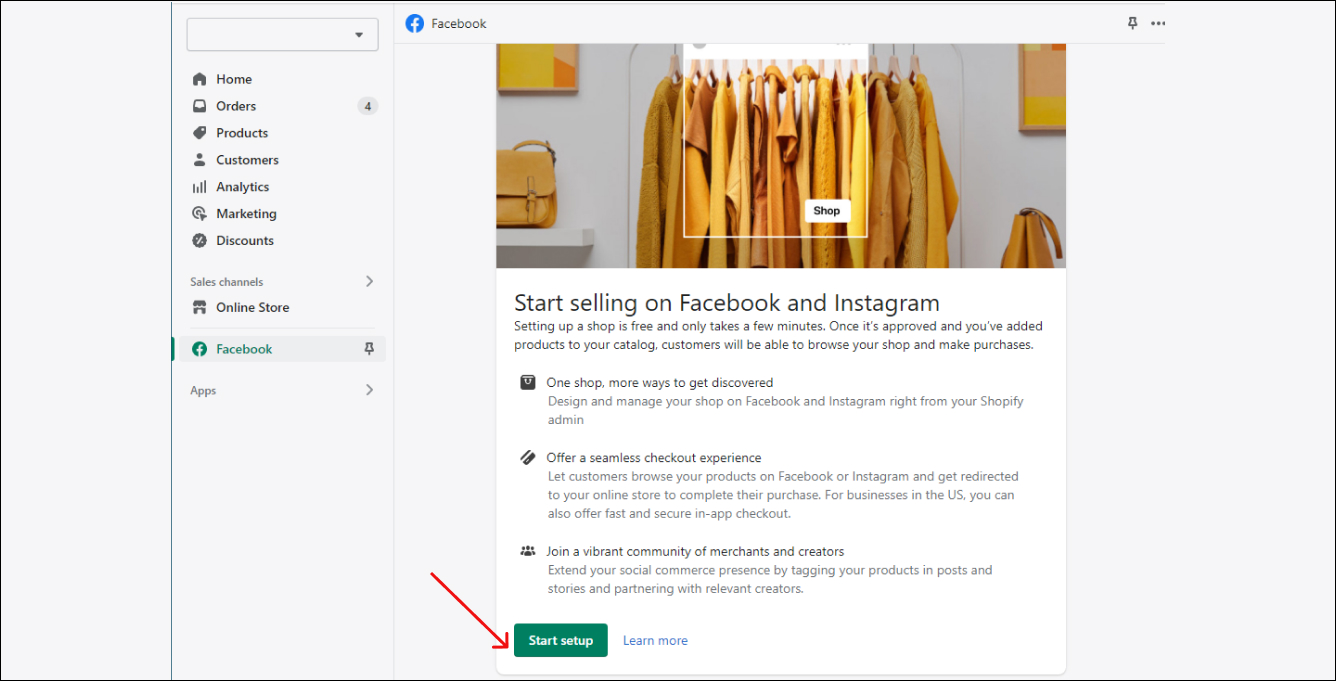
Task: Navigate to Customers
Action: 247,160
